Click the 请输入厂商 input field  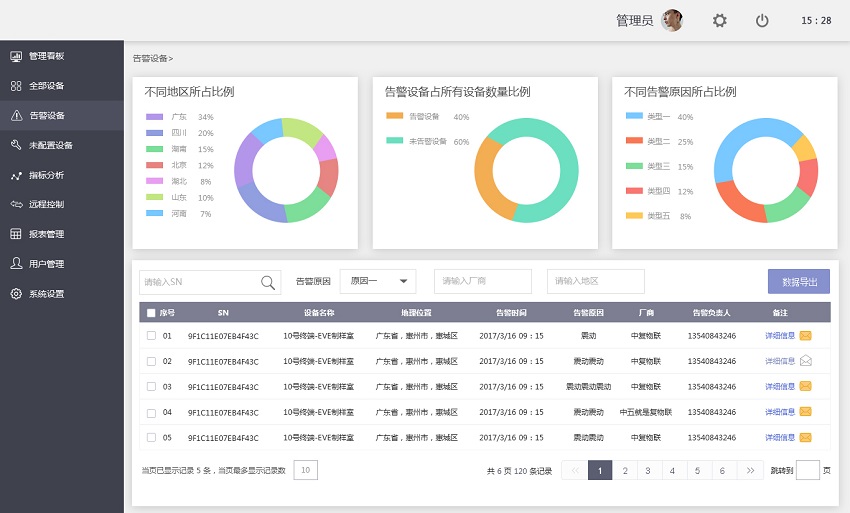(x=482, y=281)
